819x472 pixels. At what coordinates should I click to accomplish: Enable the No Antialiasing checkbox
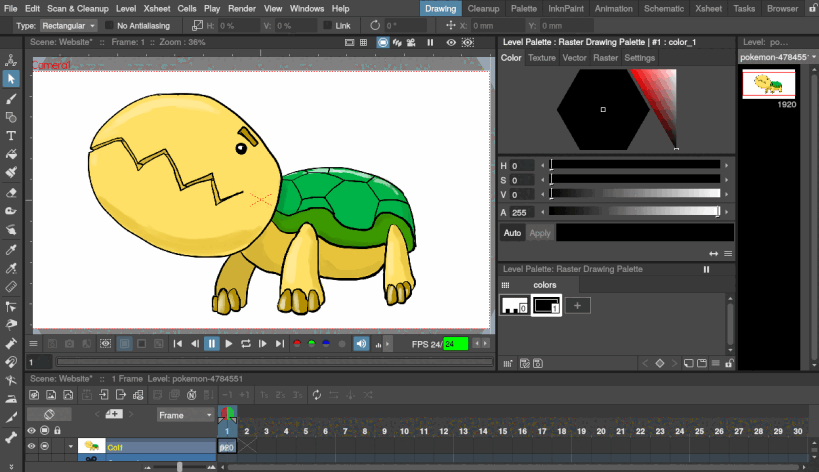[x=109, y=25]
